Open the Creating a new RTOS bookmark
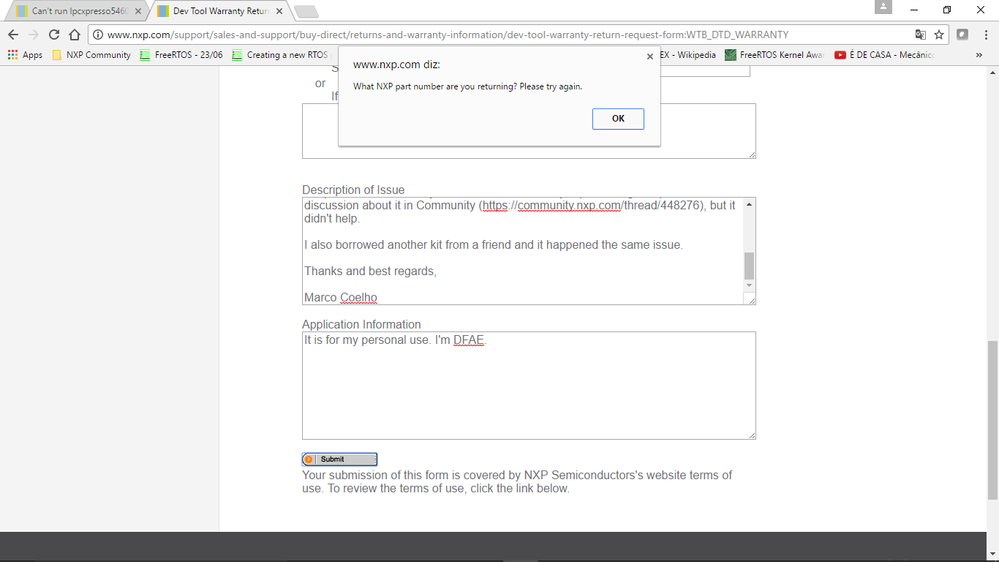Screen dimensions: 999x562 280,55
